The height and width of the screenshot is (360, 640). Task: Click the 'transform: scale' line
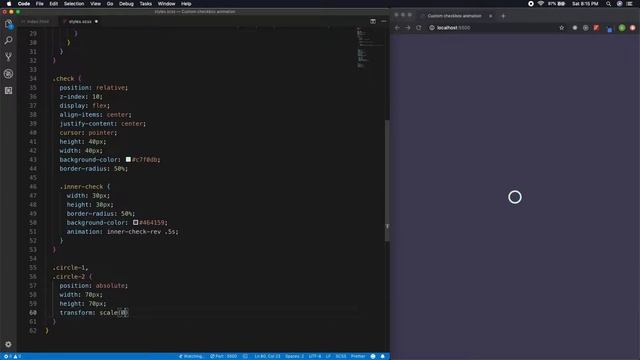click(x=93, y=313)
